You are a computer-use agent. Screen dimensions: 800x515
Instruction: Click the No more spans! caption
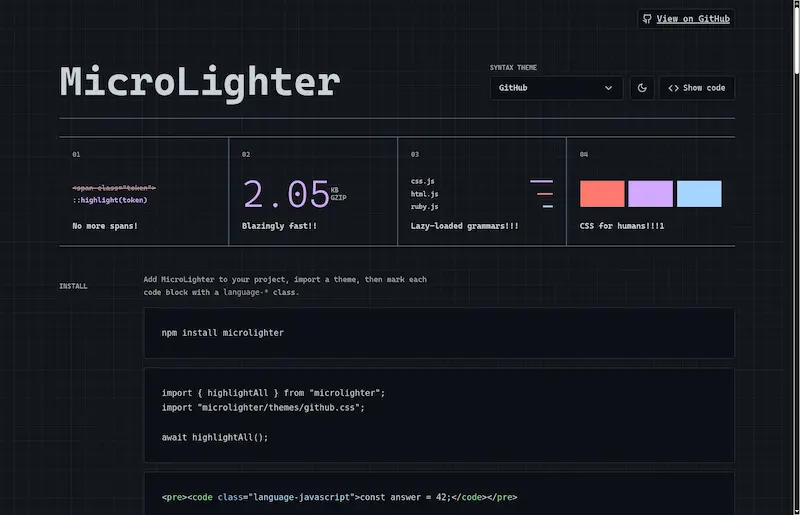(x=105, y=226)
